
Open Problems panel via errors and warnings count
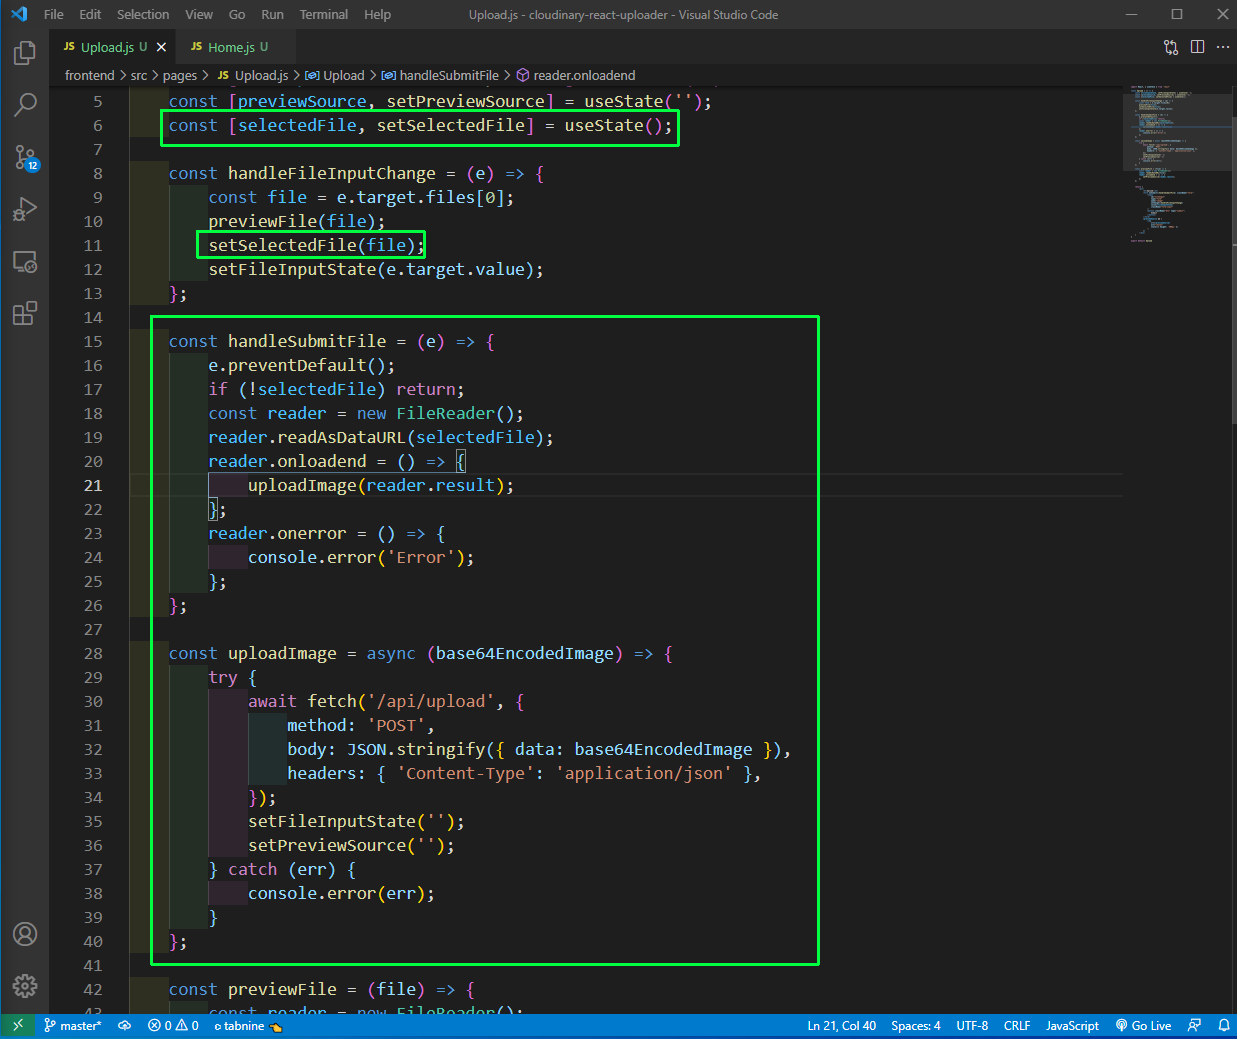pos(173,1025)
